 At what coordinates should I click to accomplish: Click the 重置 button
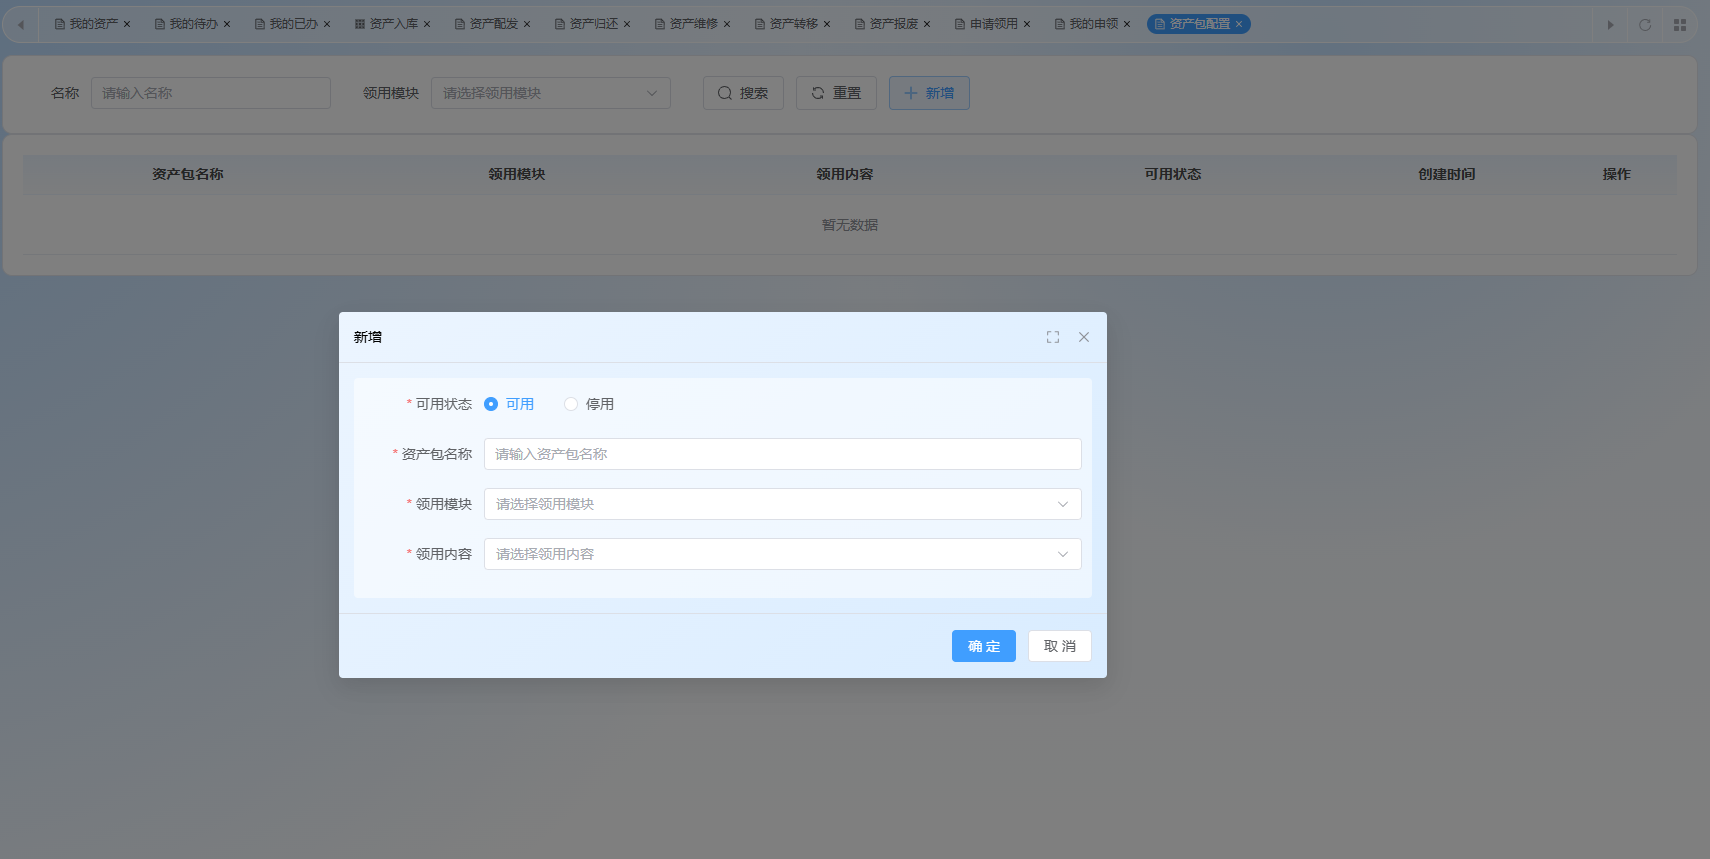(836, 93)
